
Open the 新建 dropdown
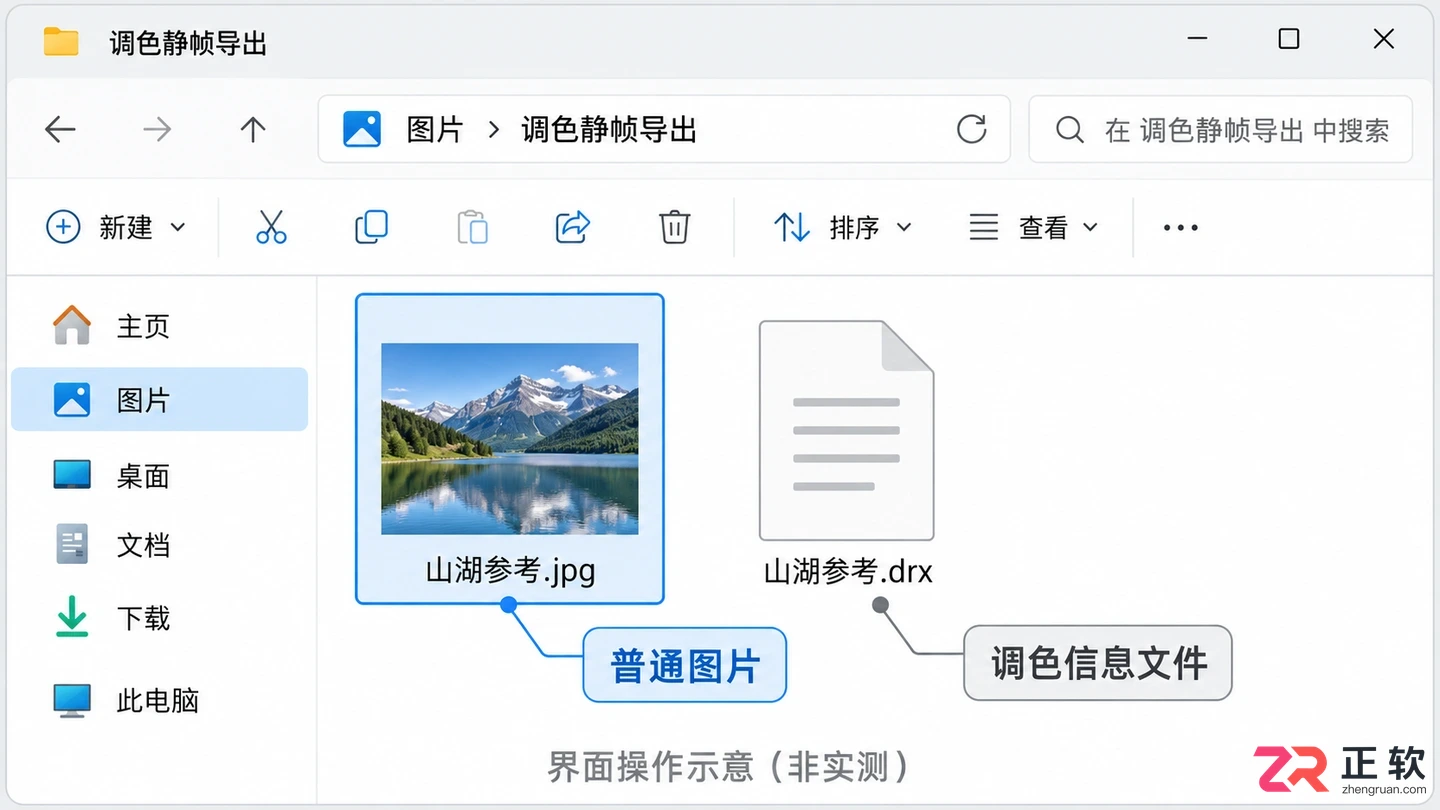(116, 227)
